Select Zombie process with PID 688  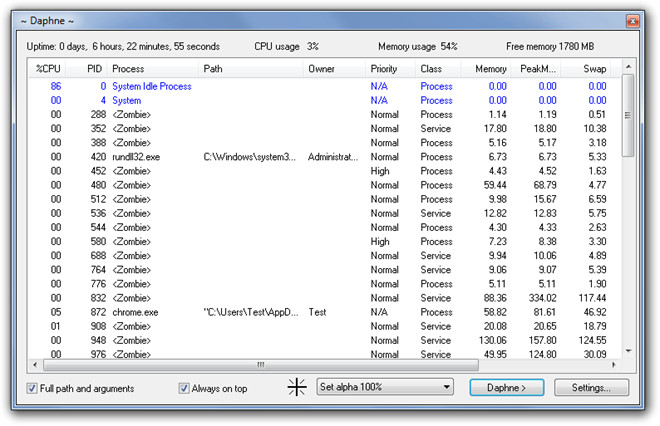[x=325, y=256]
